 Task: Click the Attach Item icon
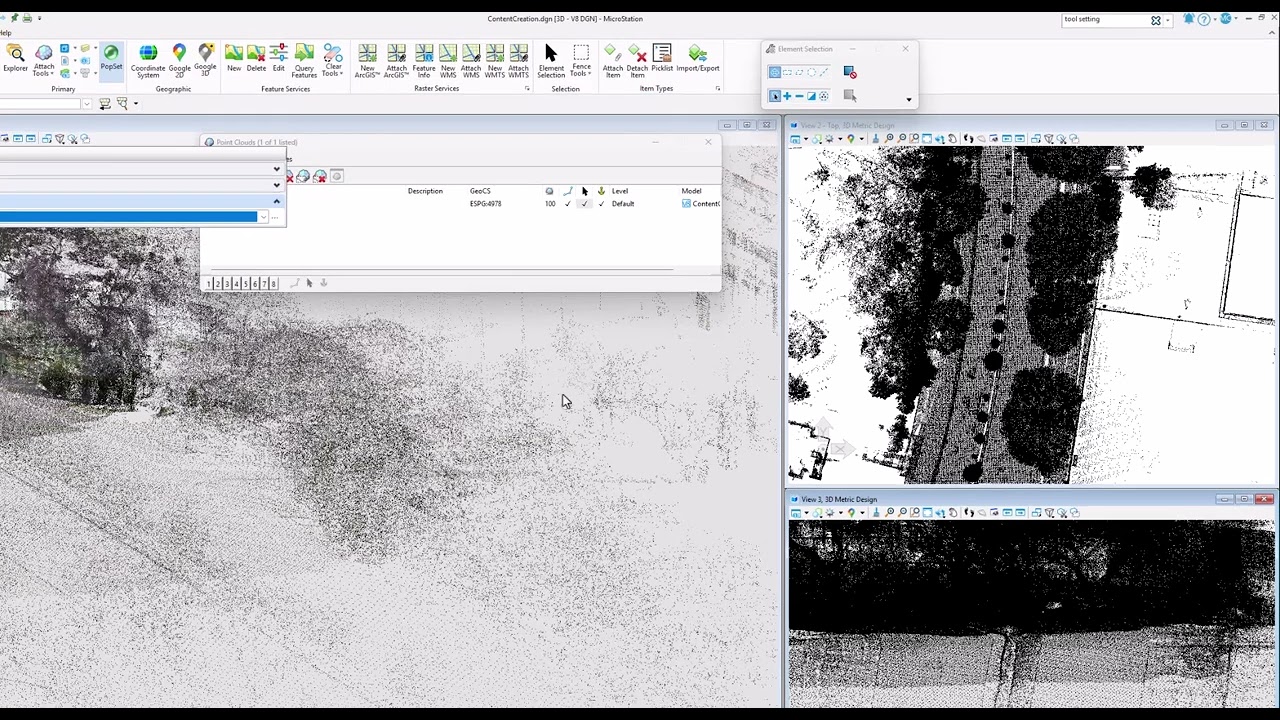pyautogui.click(x=613, y=62)
